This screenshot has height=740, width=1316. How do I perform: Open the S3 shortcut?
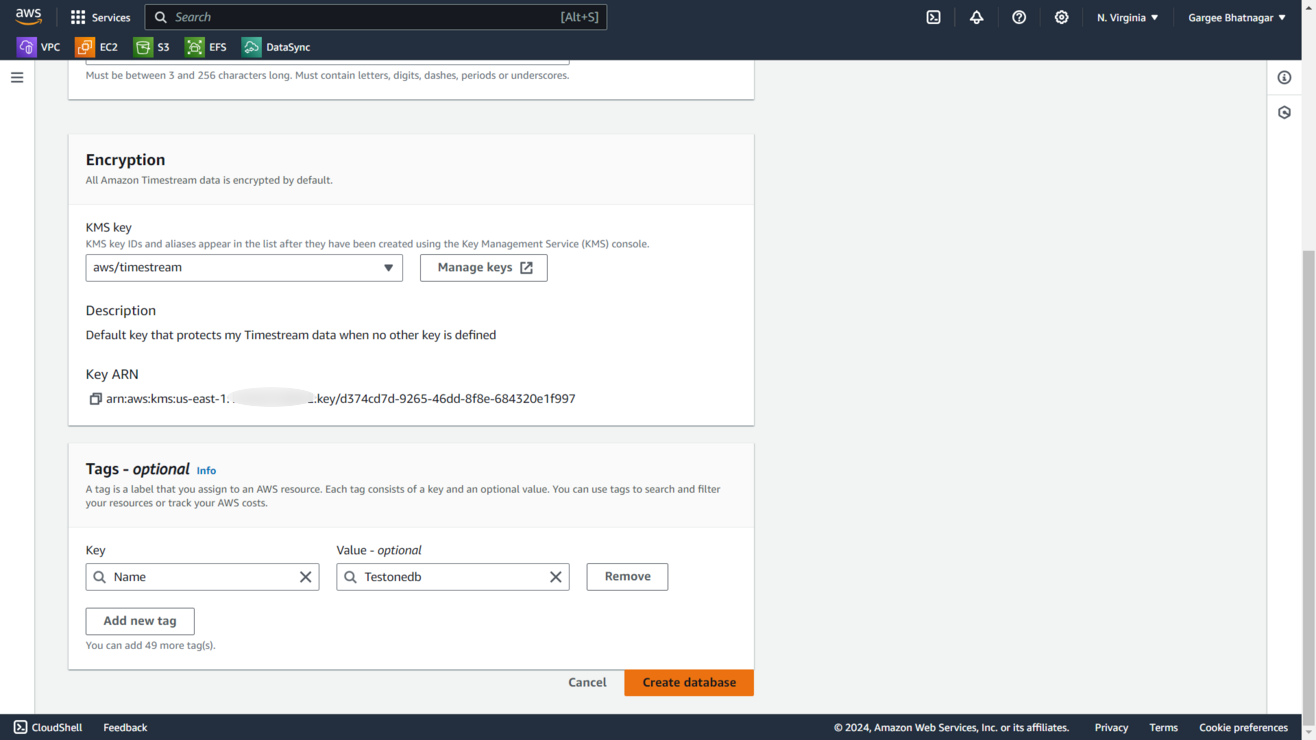tap(152, 47)
